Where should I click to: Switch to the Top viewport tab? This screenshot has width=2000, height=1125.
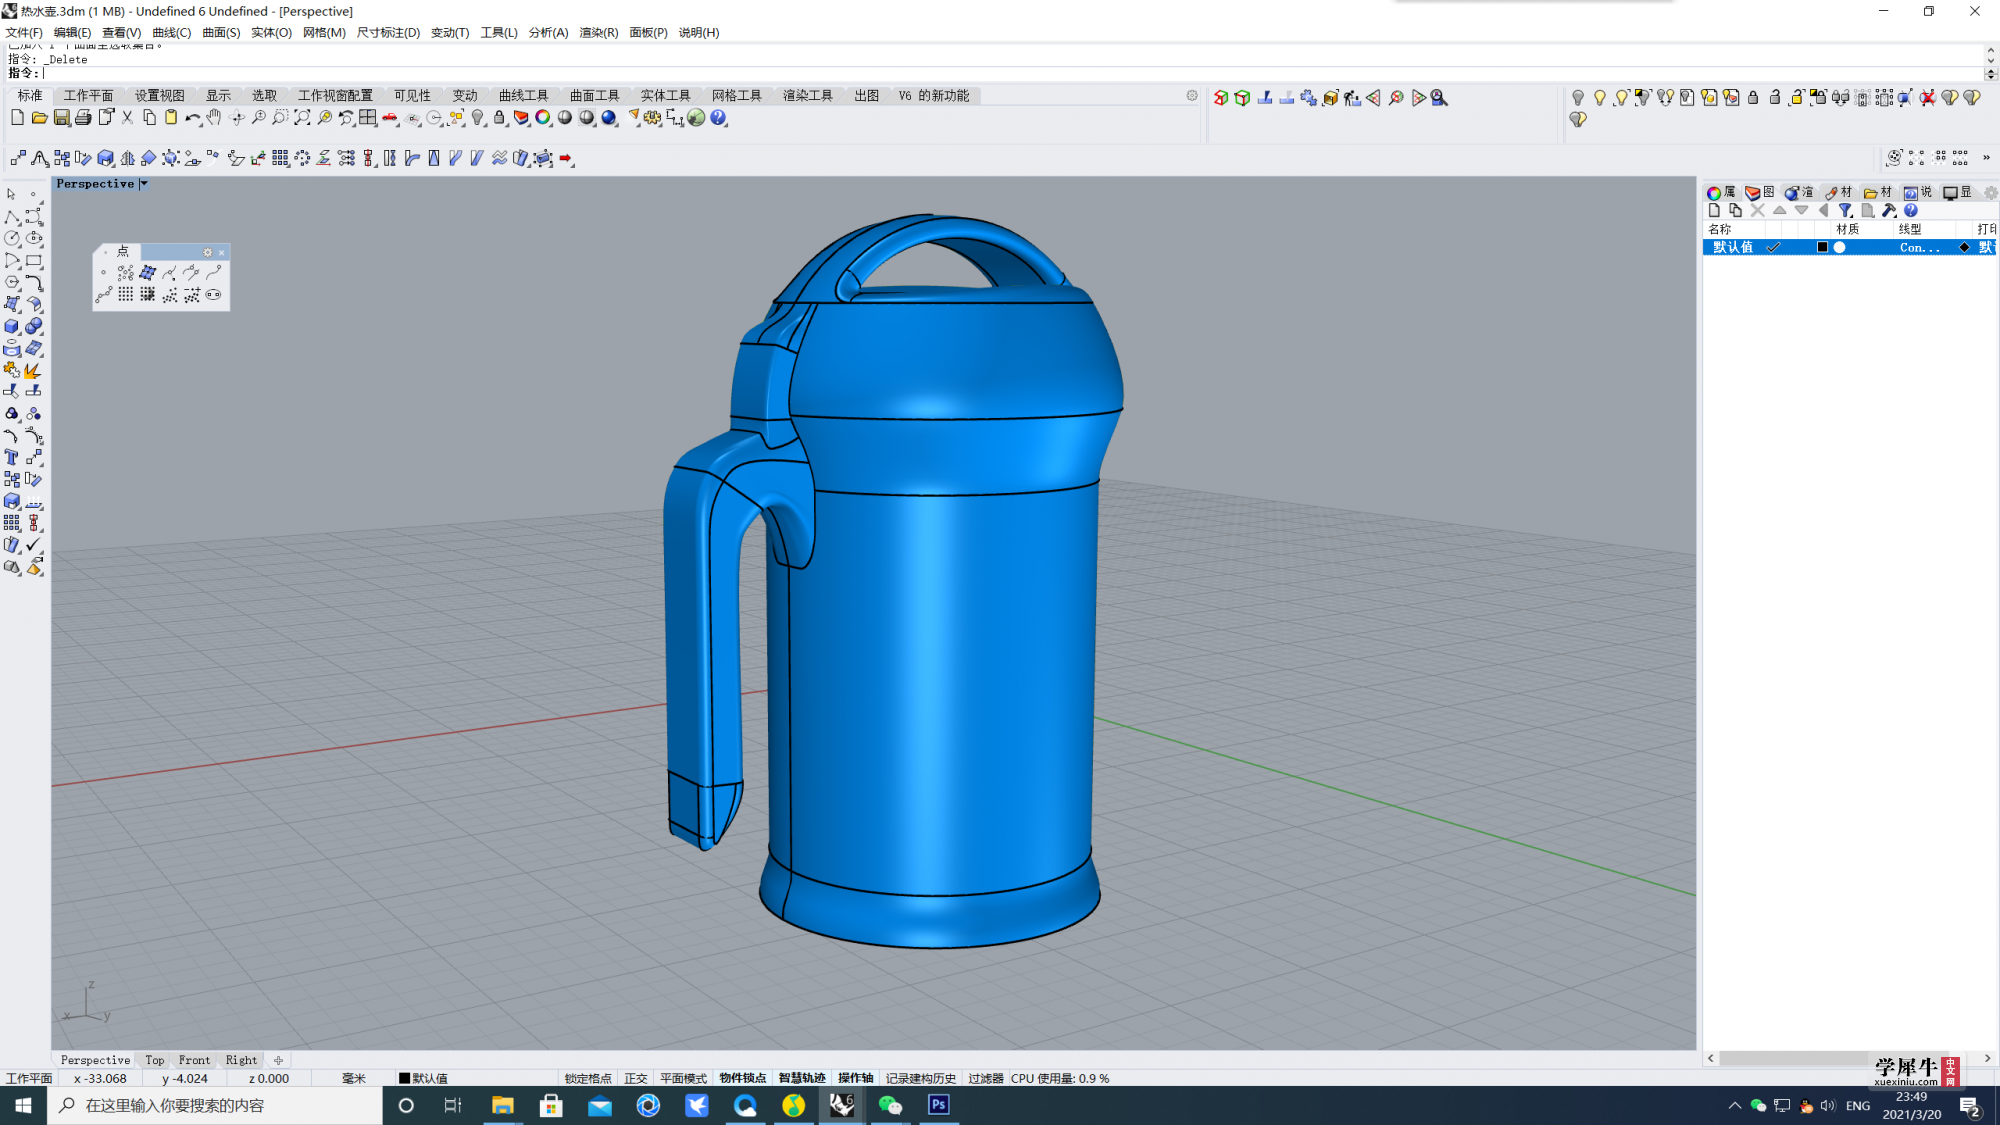(154, 1060)
